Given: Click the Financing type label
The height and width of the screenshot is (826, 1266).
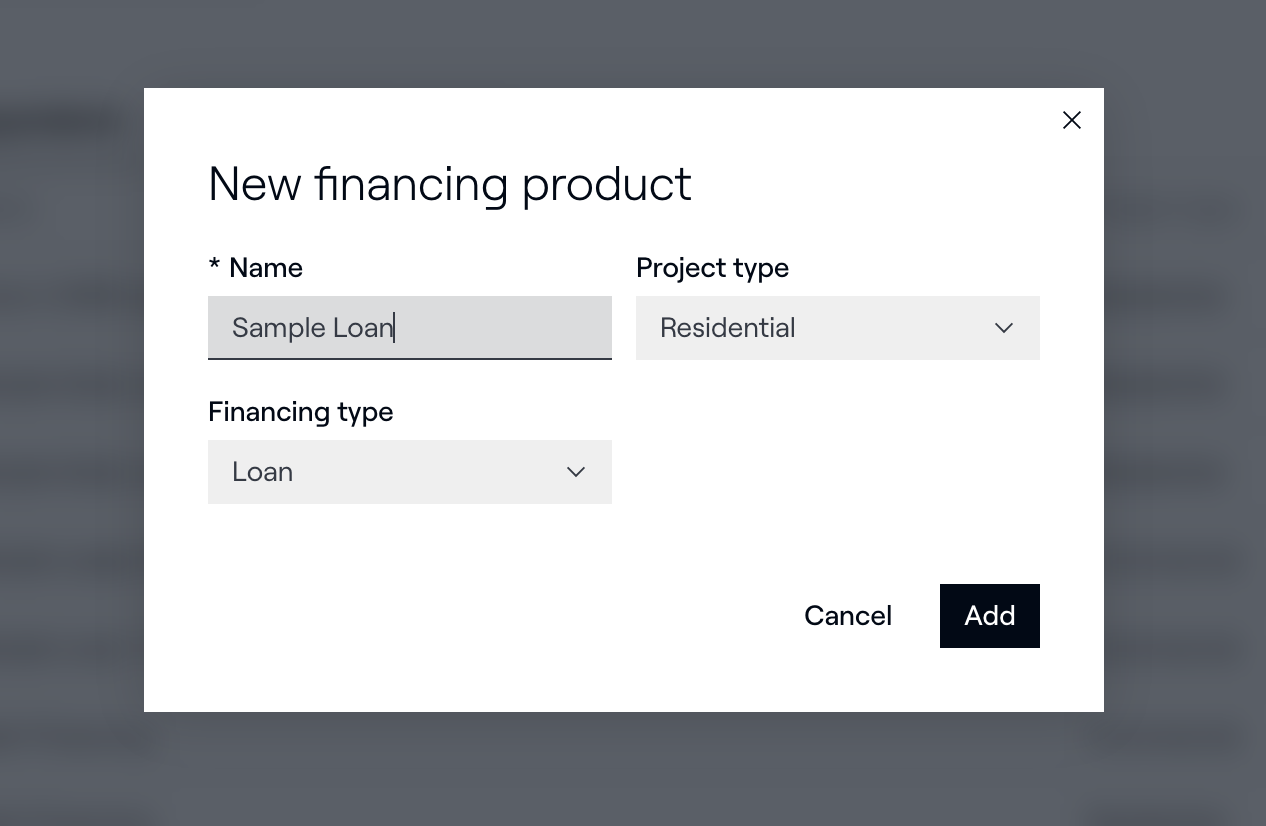Looking at the screenshot, I should [x=300, y=412].
